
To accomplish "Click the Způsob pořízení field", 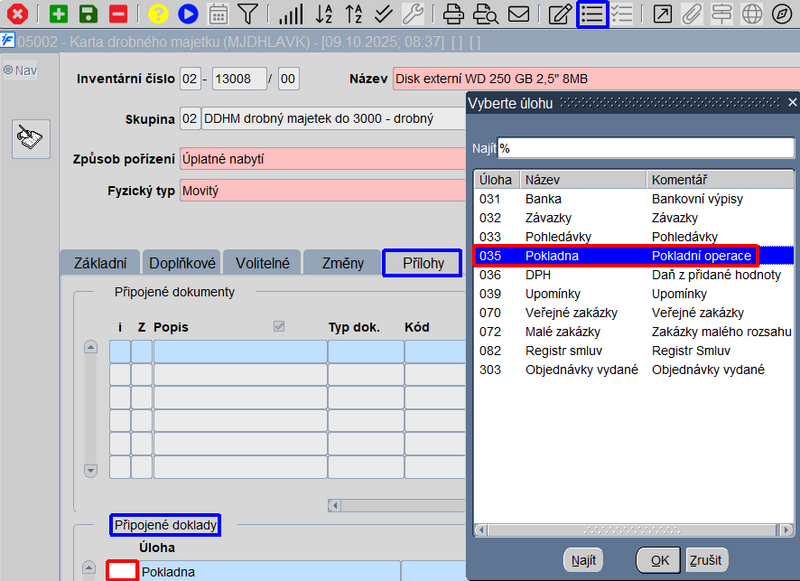I will (x=322, y=159).
